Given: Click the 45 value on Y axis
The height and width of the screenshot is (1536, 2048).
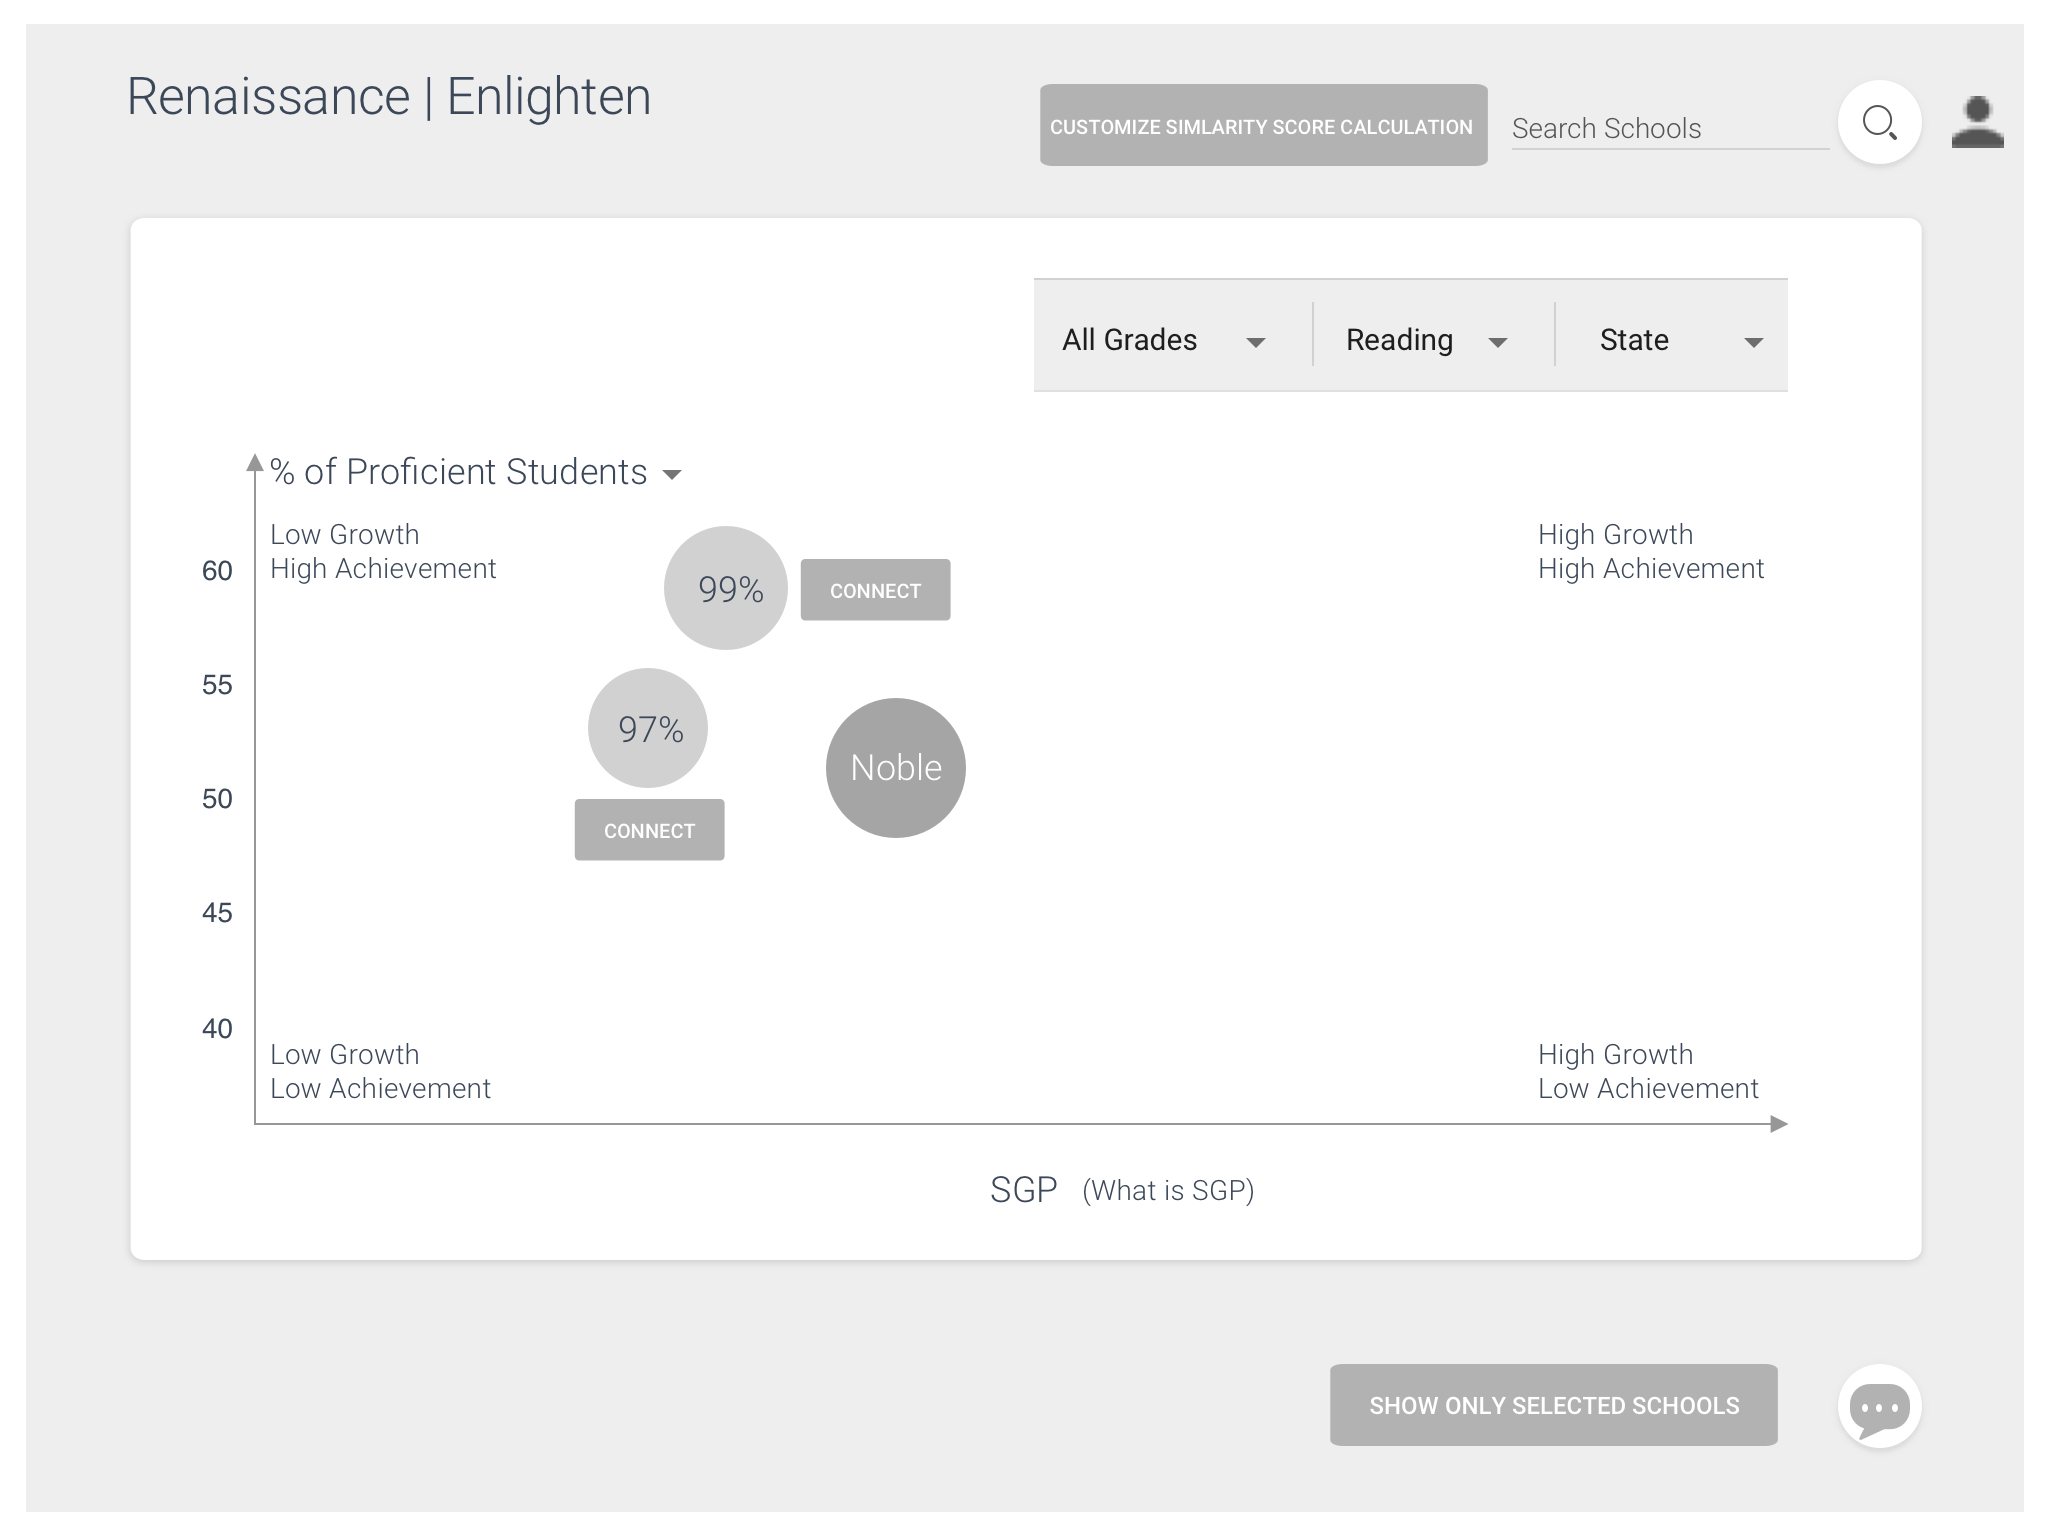Looking at the screenshot, I should tap(217, 913).
